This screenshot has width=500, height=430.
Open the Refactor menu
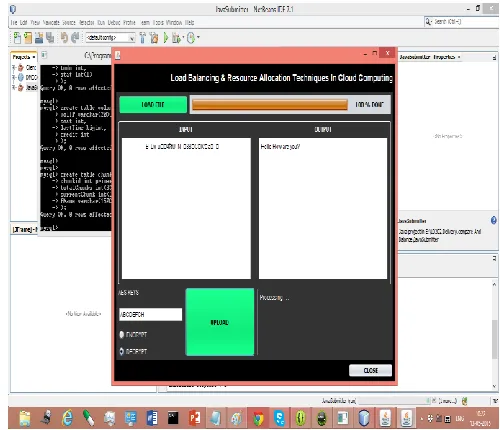87,22
